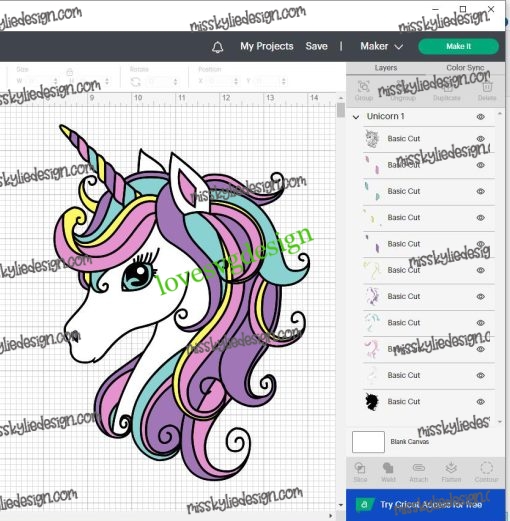
Task: Select the Weld tool icon
Action: tap(388, 472)
